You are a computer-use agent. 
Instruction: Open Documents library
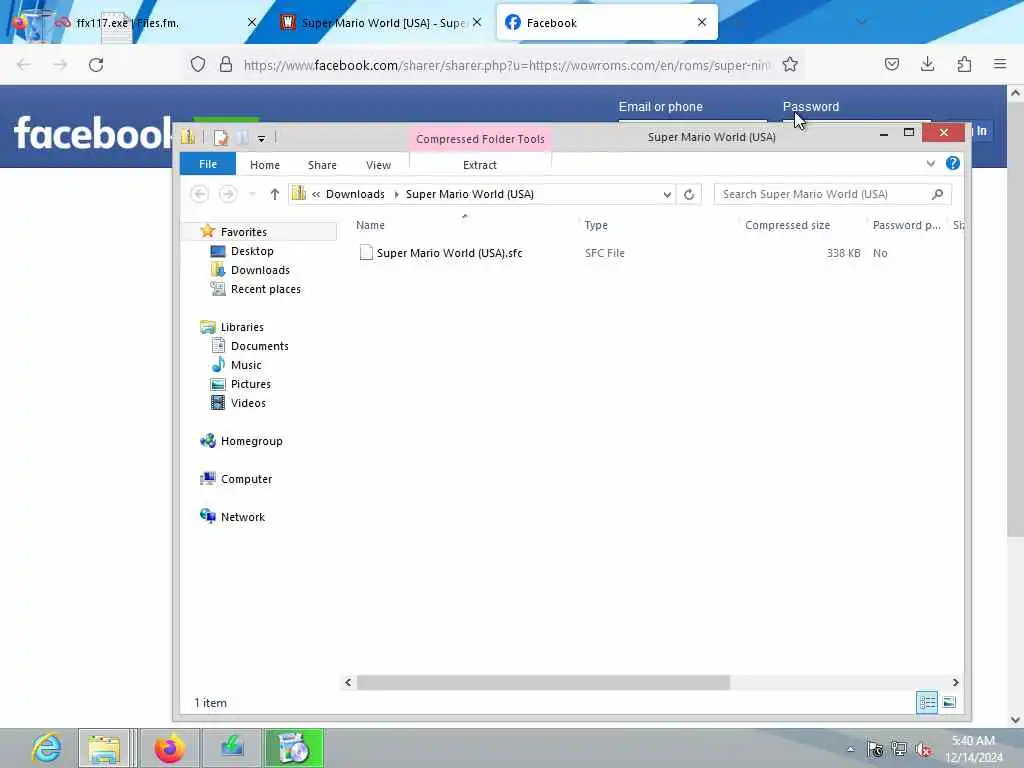click(259, 345)
